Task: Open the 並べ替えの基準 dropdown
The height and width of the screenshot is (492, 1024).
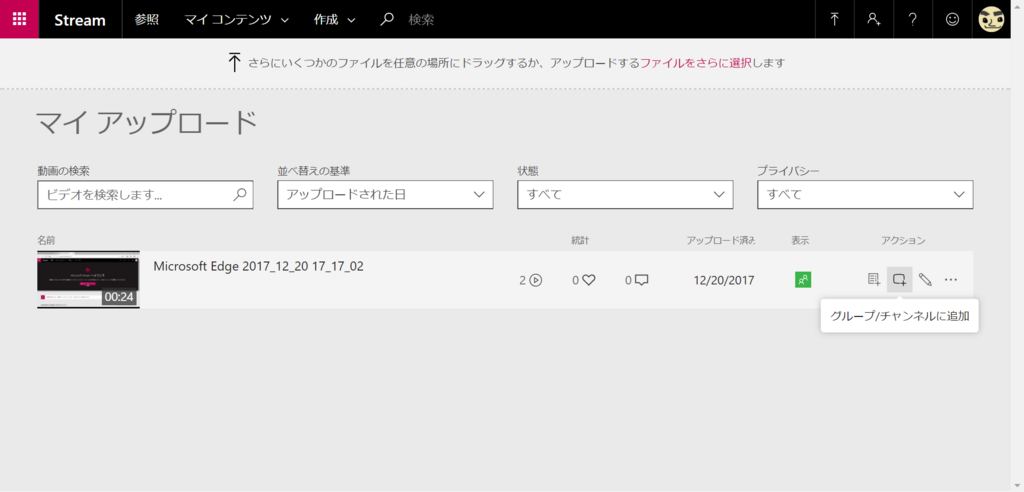Action: coord(385,195)
